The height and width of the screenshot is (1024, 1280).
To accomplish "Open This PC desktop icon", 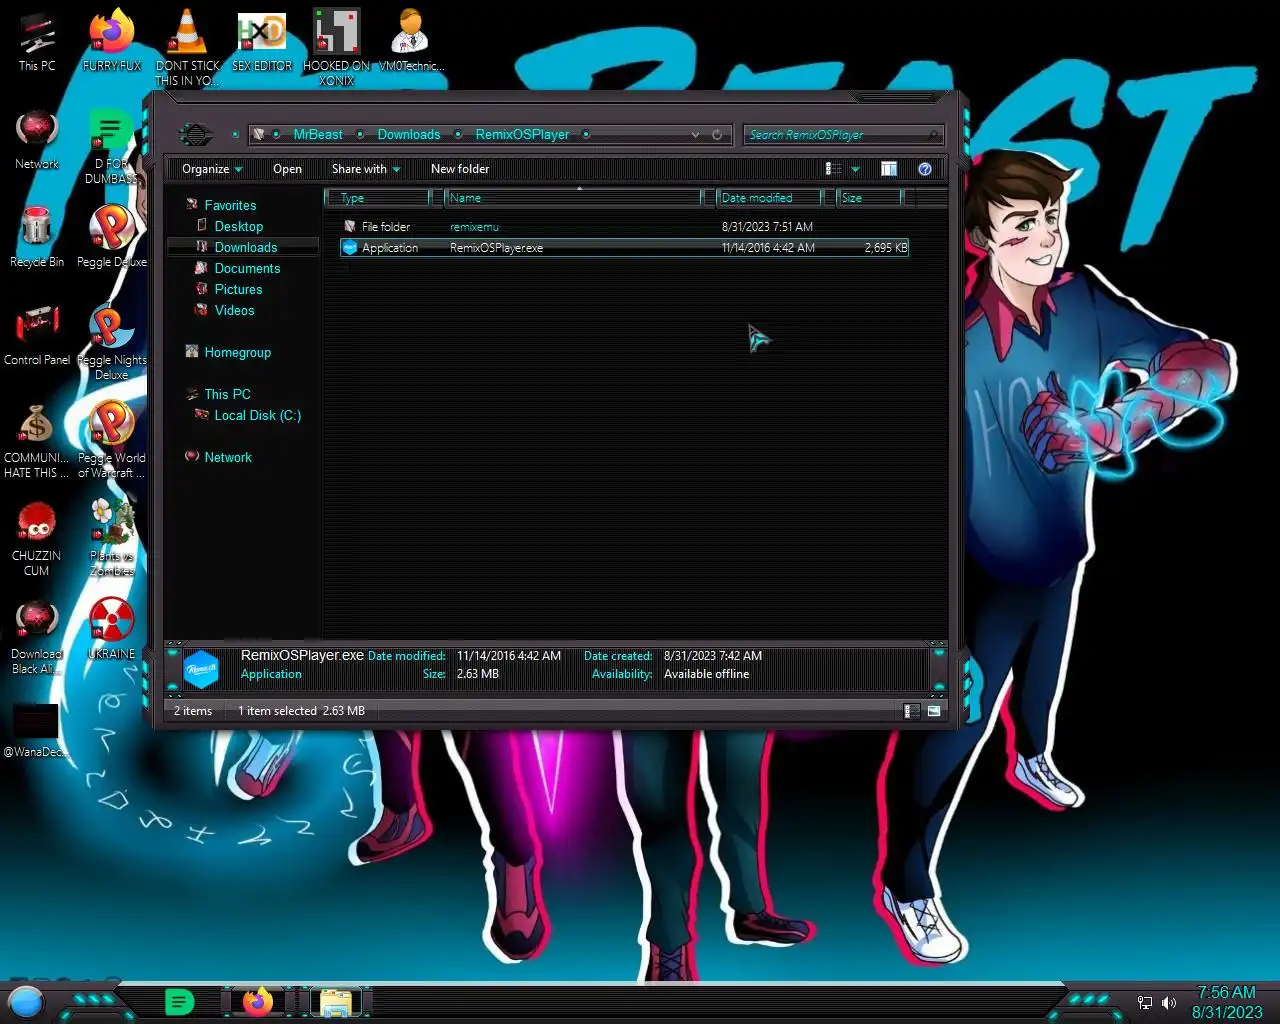I will 37,42.
